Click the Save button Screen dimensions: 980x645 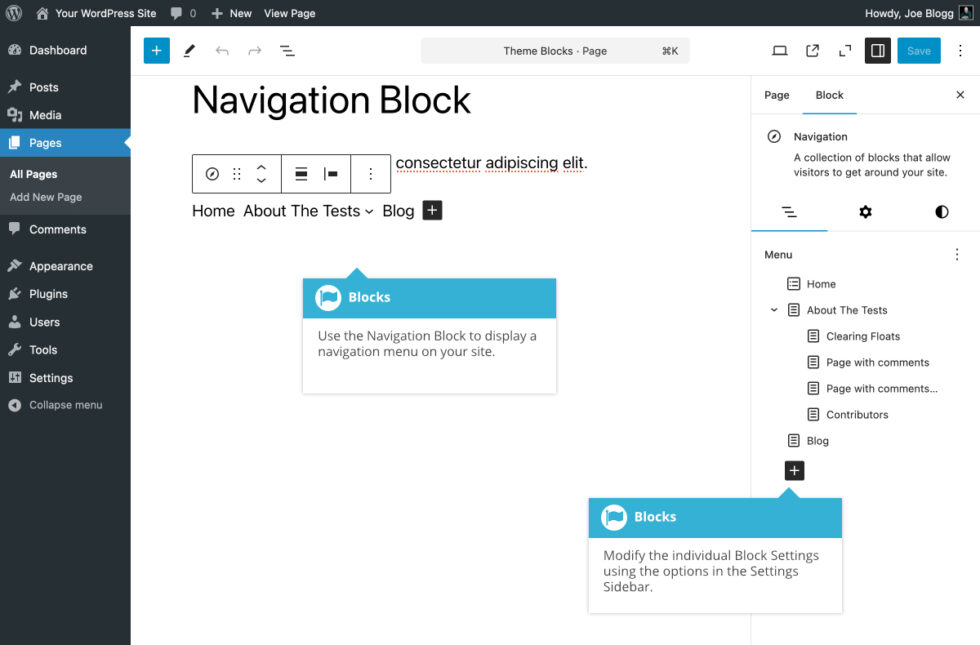919,51
